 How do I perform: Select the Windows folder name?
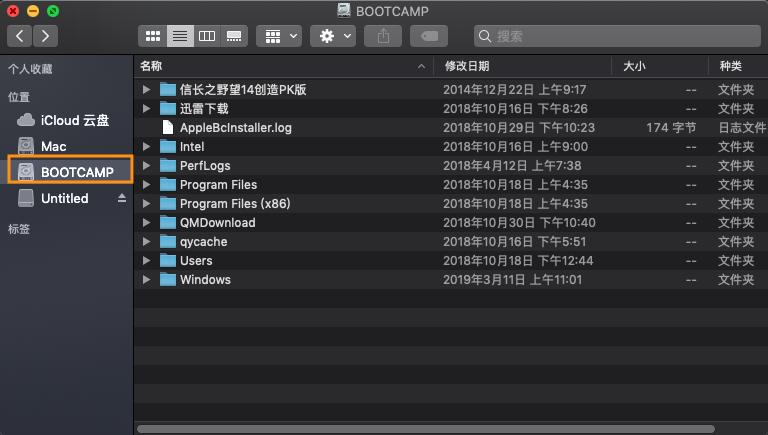tap(205, 280)
